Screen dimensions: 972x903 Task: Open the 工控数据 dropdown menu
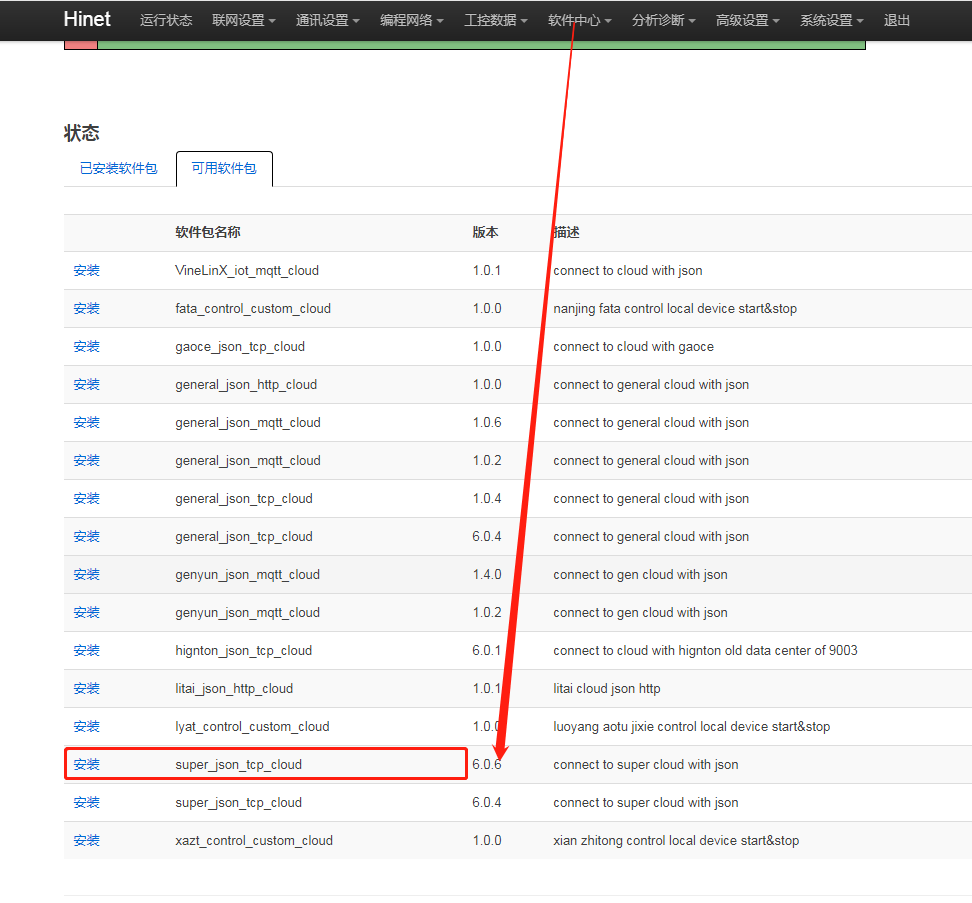pos(495,20)
